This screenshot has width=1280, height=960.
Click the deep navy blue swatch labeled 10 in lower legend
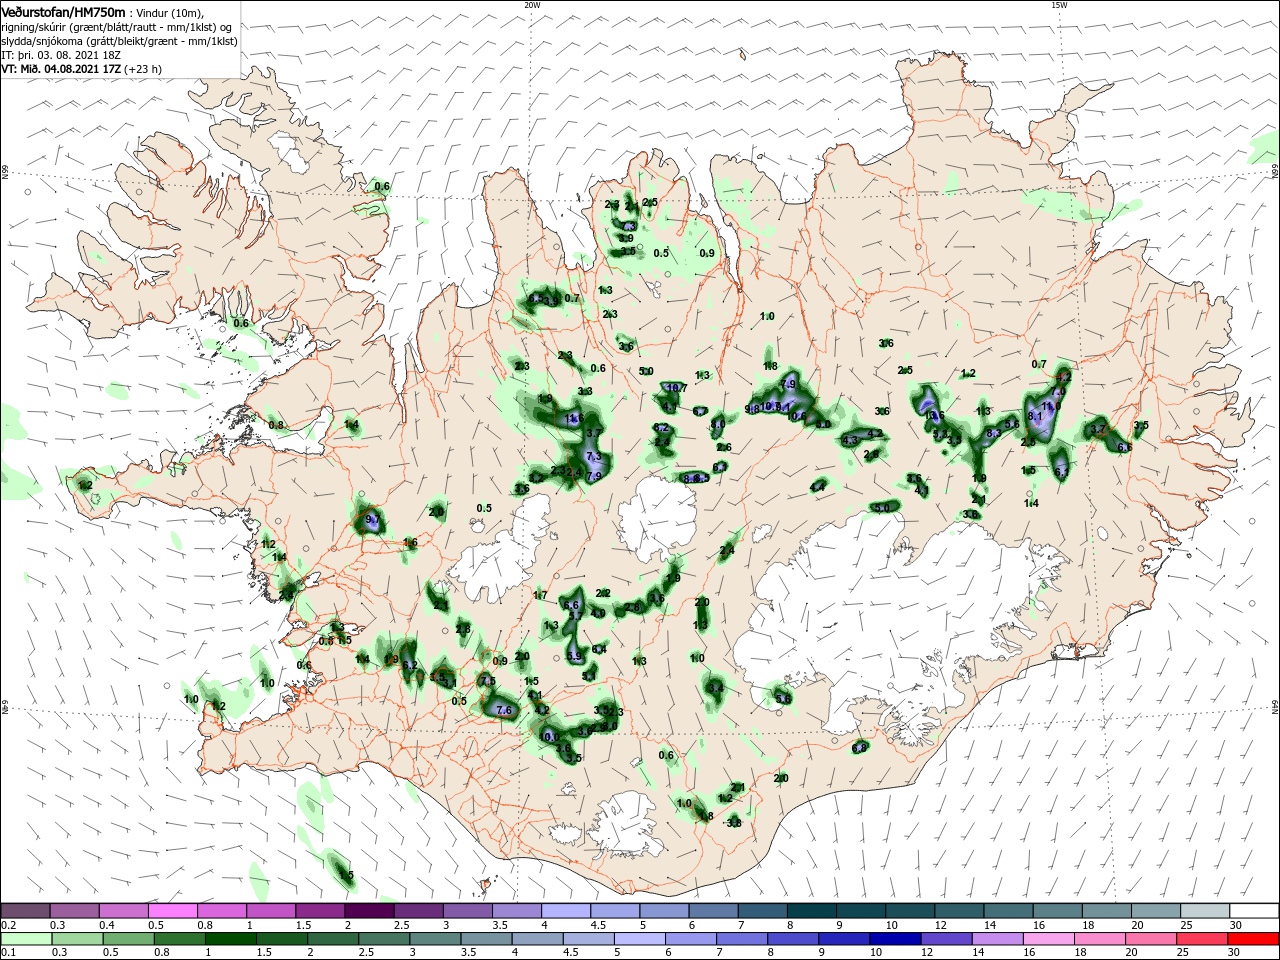click(895, 939)
